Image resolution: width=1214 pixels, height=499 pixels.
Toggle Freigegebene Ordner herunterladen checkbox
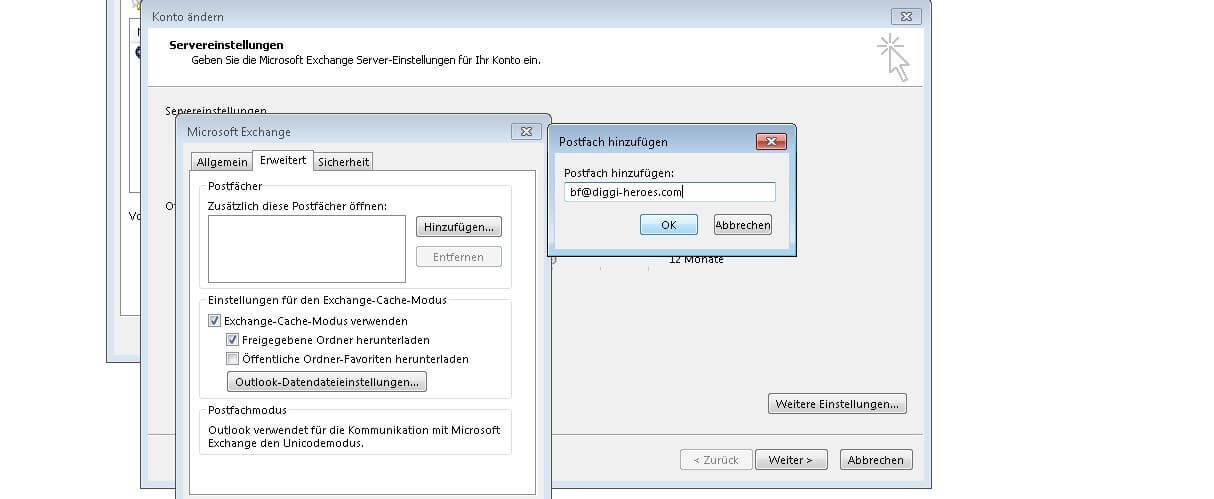(x=233, y=340)
